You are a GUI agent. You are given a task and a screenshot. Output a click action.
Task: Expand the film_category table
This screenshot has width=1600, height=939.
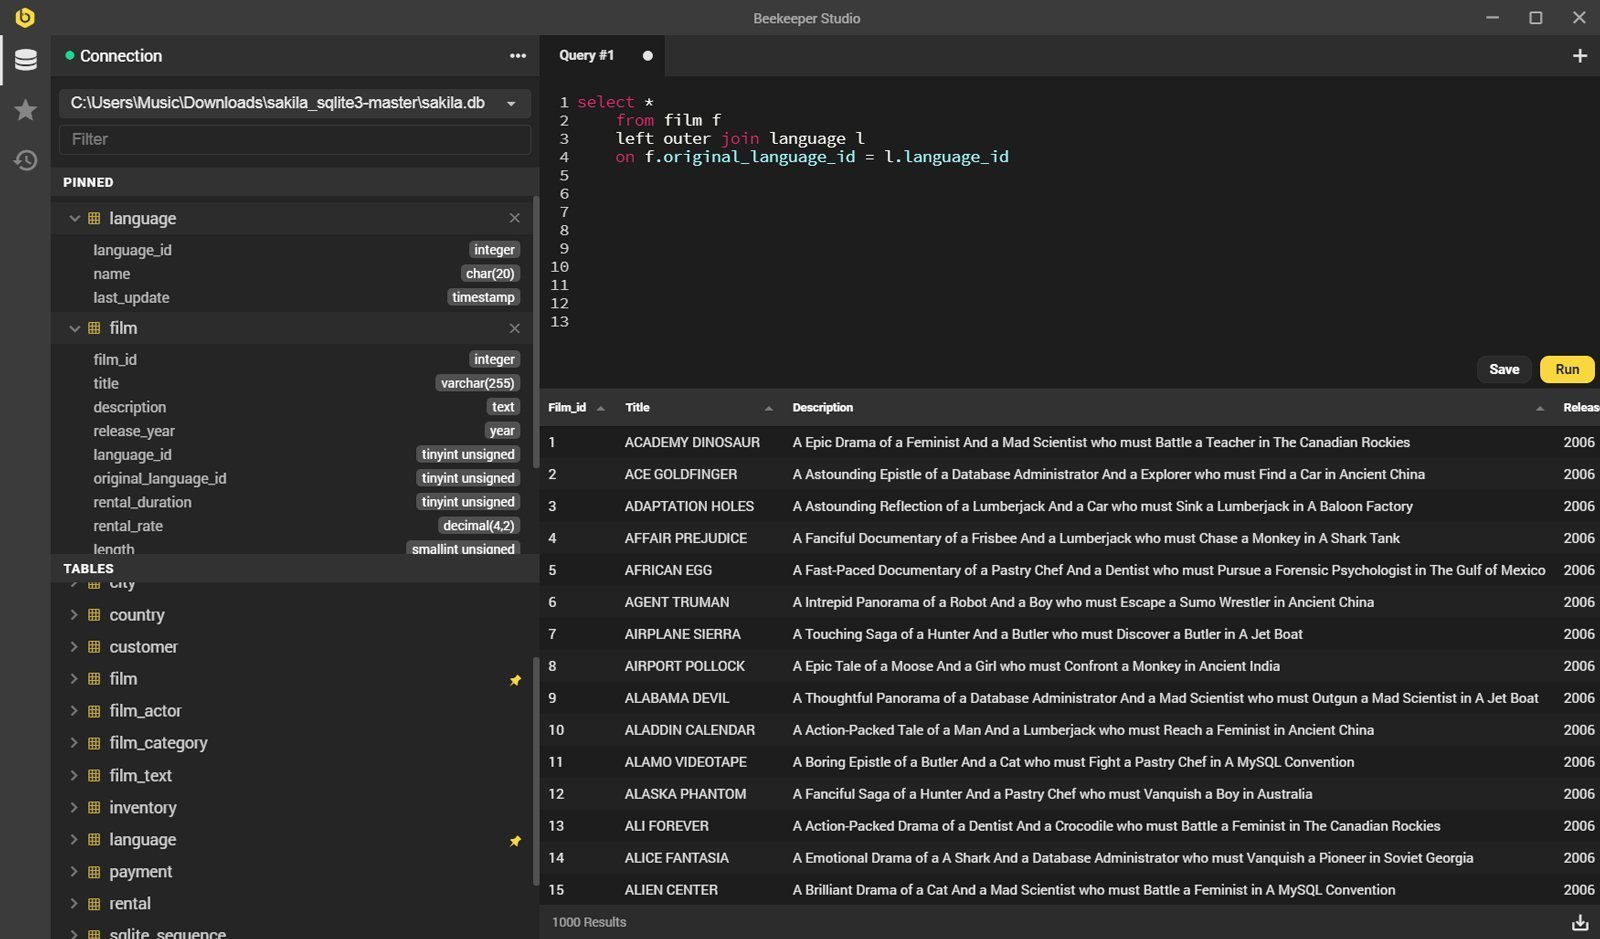click(74, 743)
